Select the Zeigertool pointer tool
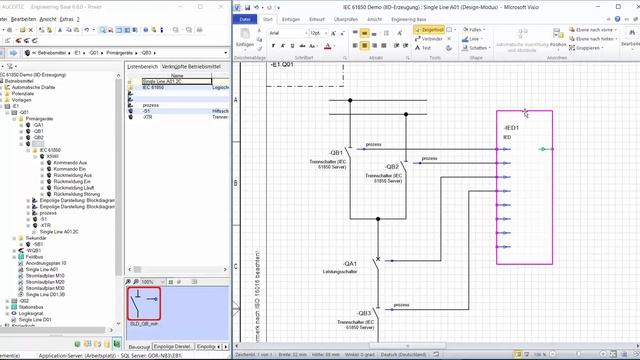 pyautogui.click(x=429, y=30)
